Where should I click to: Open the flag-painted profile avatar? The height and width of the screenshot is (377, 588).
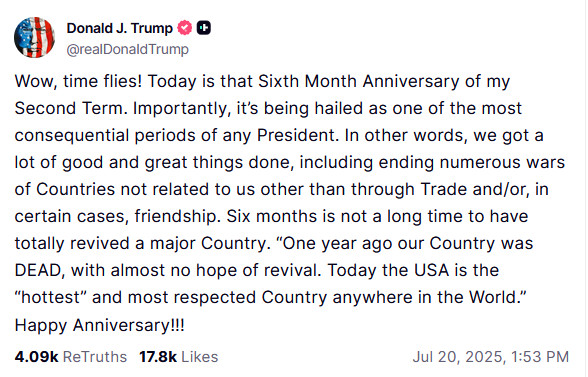pyautogui.click(x=34, y=37)
